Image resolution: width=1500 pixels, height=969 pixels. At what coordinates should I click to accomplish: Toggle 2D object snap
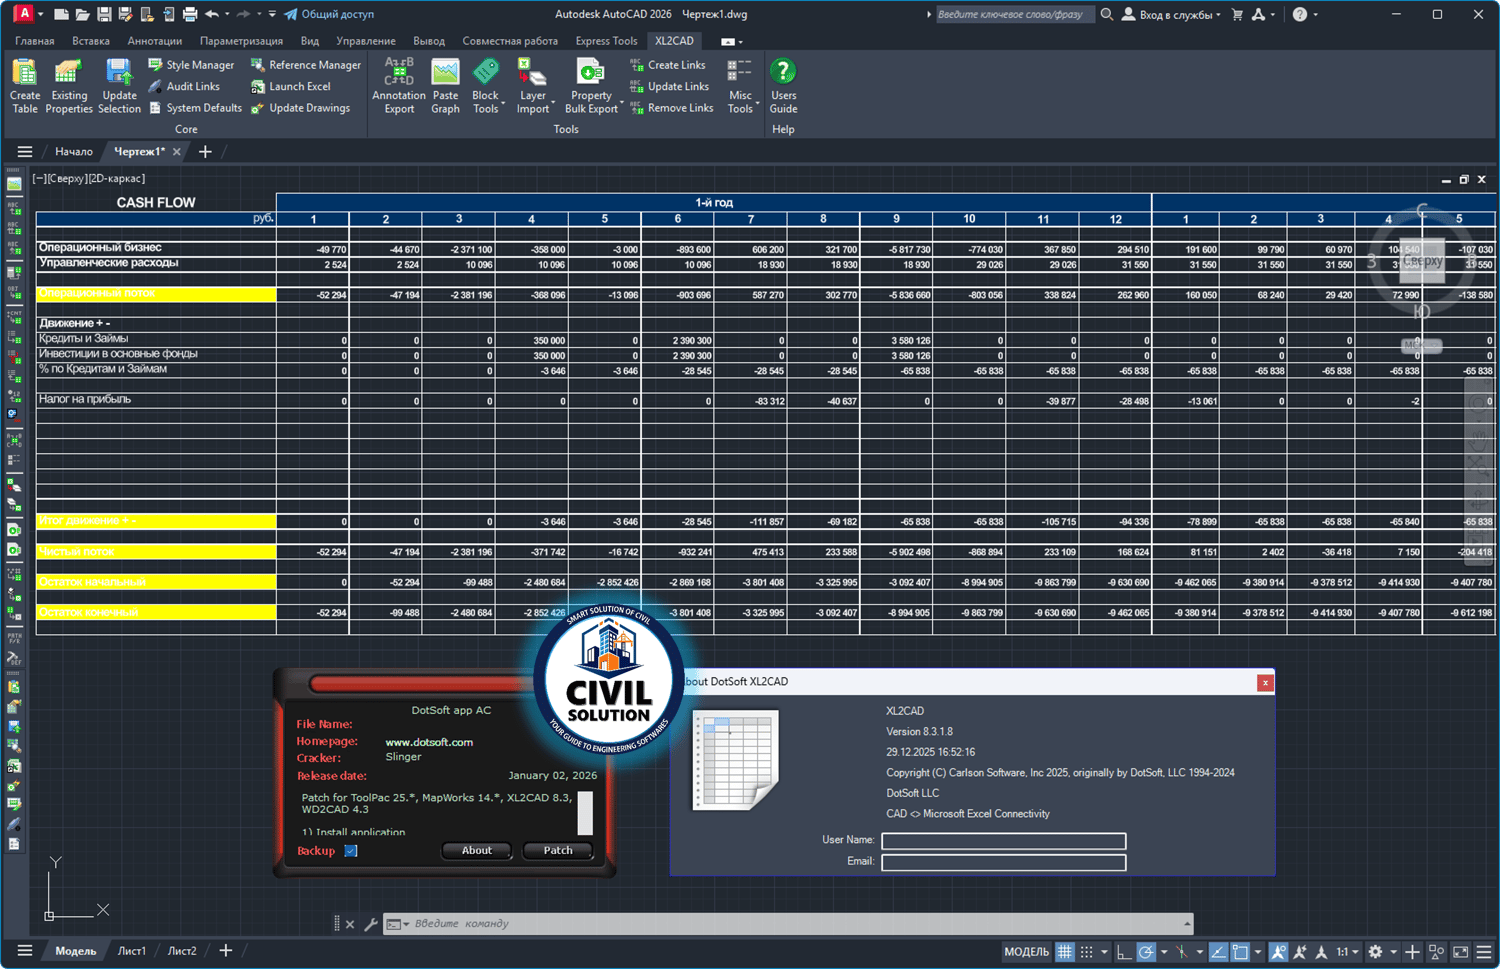point(1240,952)
